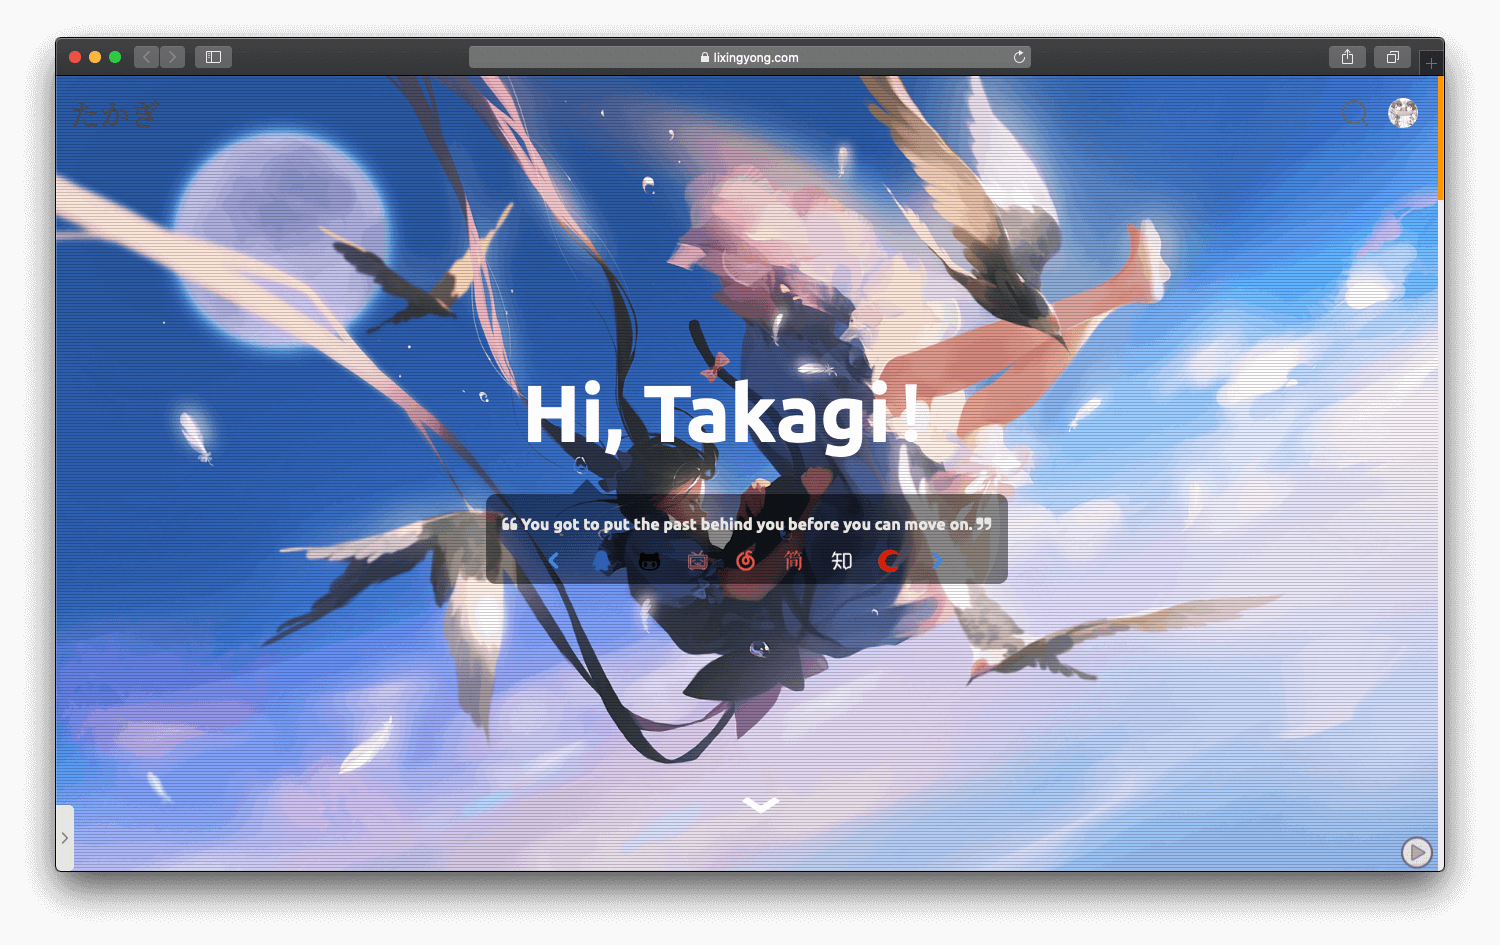Click the site search magnifier icon
This screenshot has height=945, width=1500.
[1354, 113]
